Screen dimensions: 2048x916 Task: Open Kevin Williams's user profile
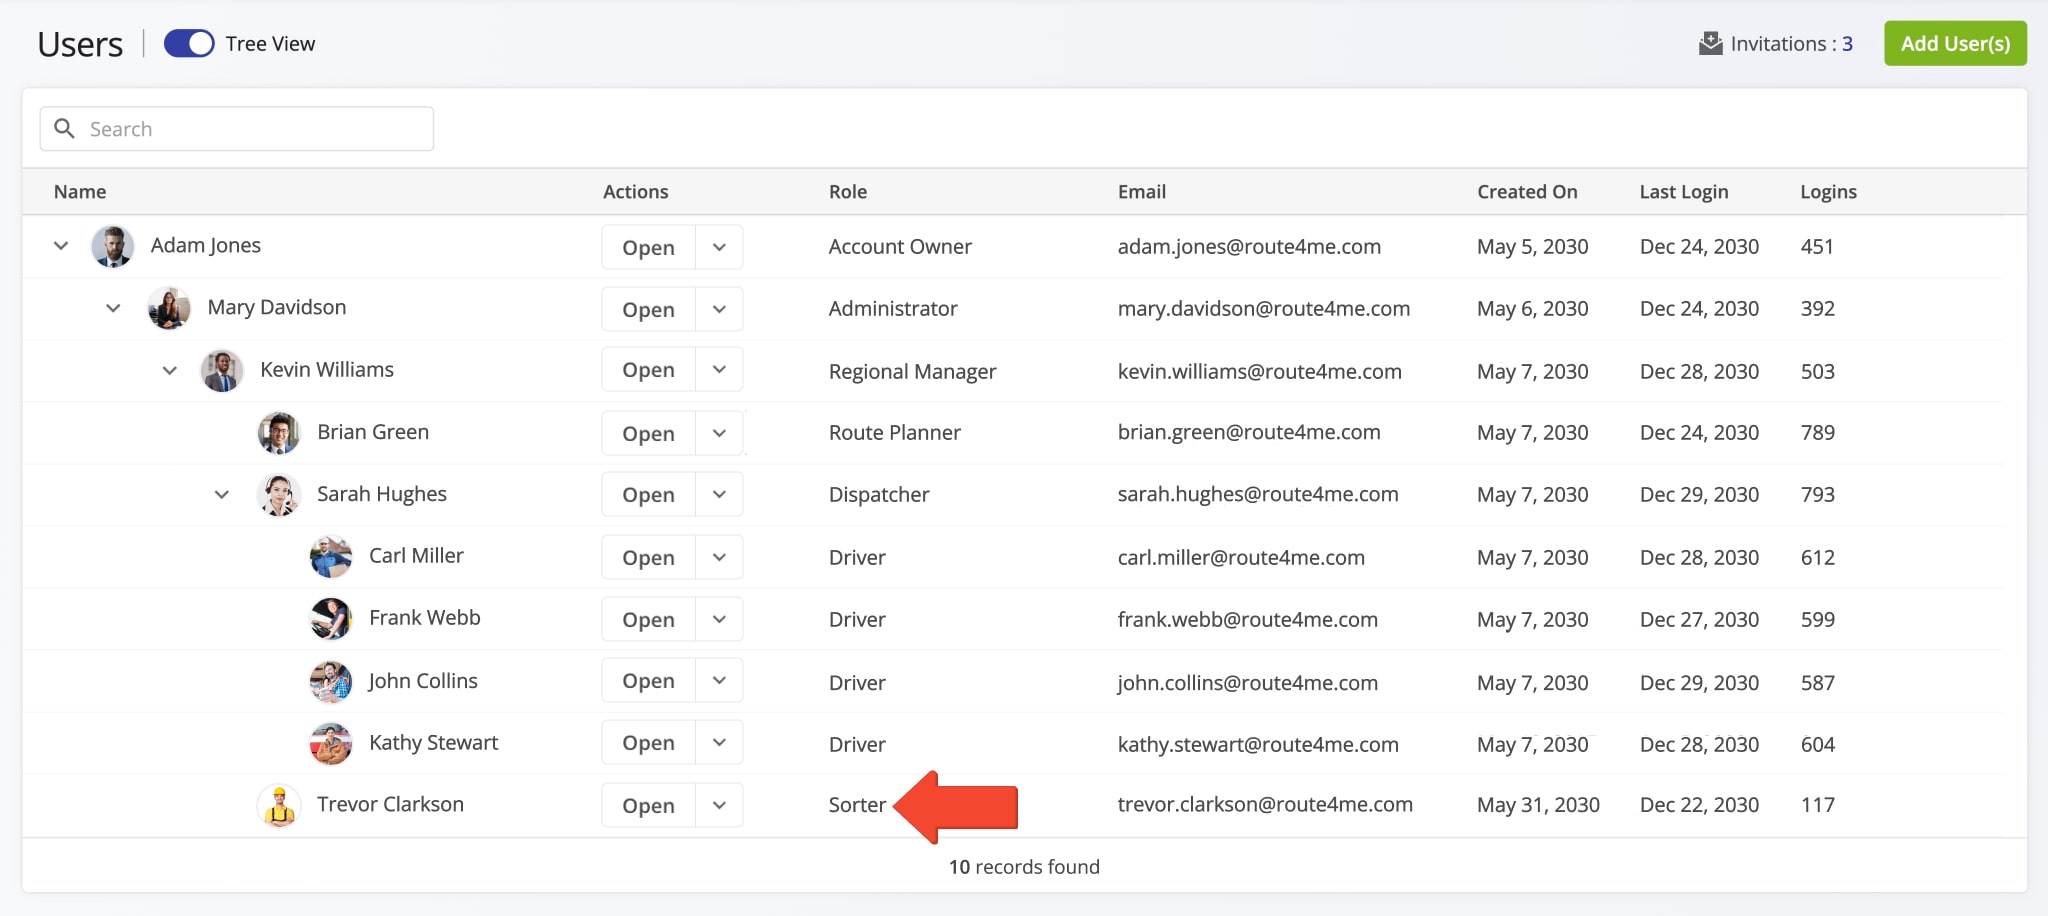tap(648, 370)
